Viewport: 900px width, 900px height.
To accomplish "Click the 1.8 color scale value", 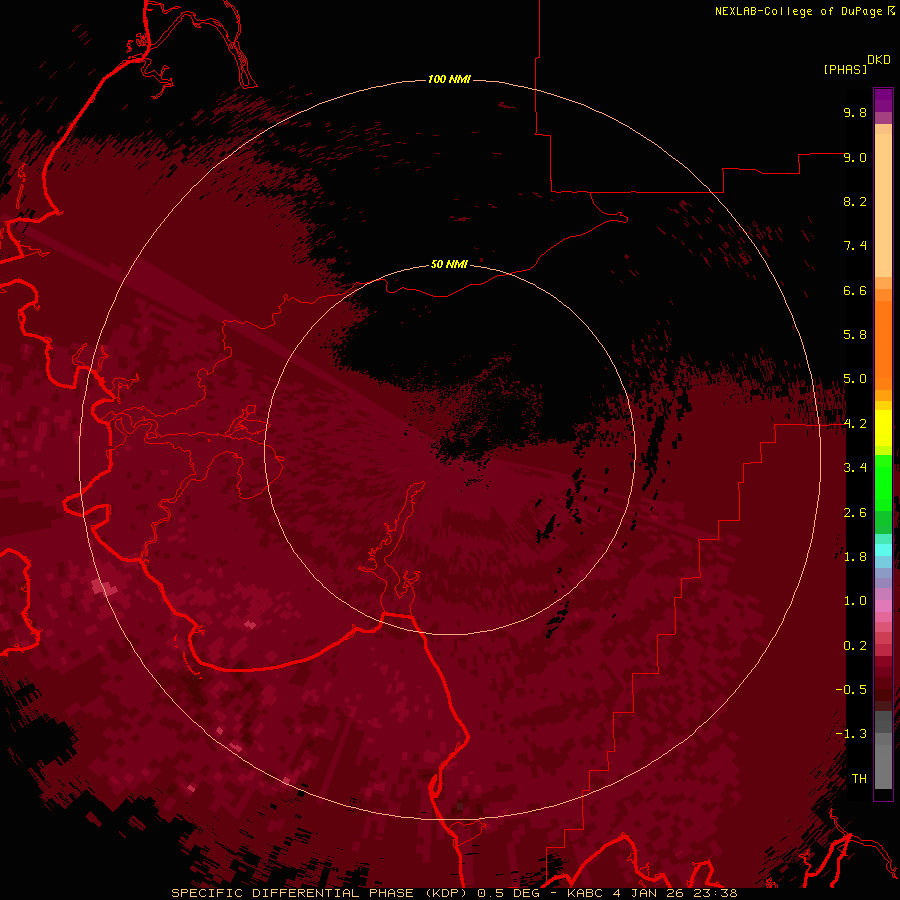I will click(855, 557).
